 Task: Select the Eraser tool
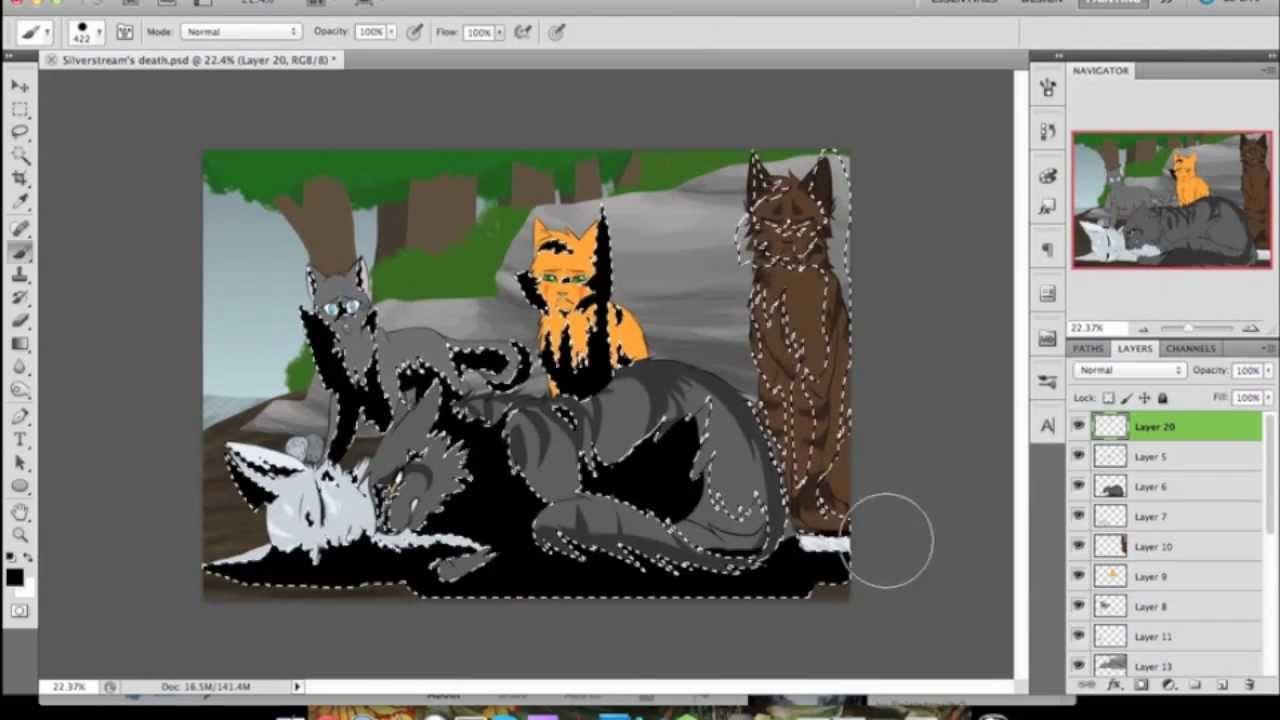click(20, 321)
